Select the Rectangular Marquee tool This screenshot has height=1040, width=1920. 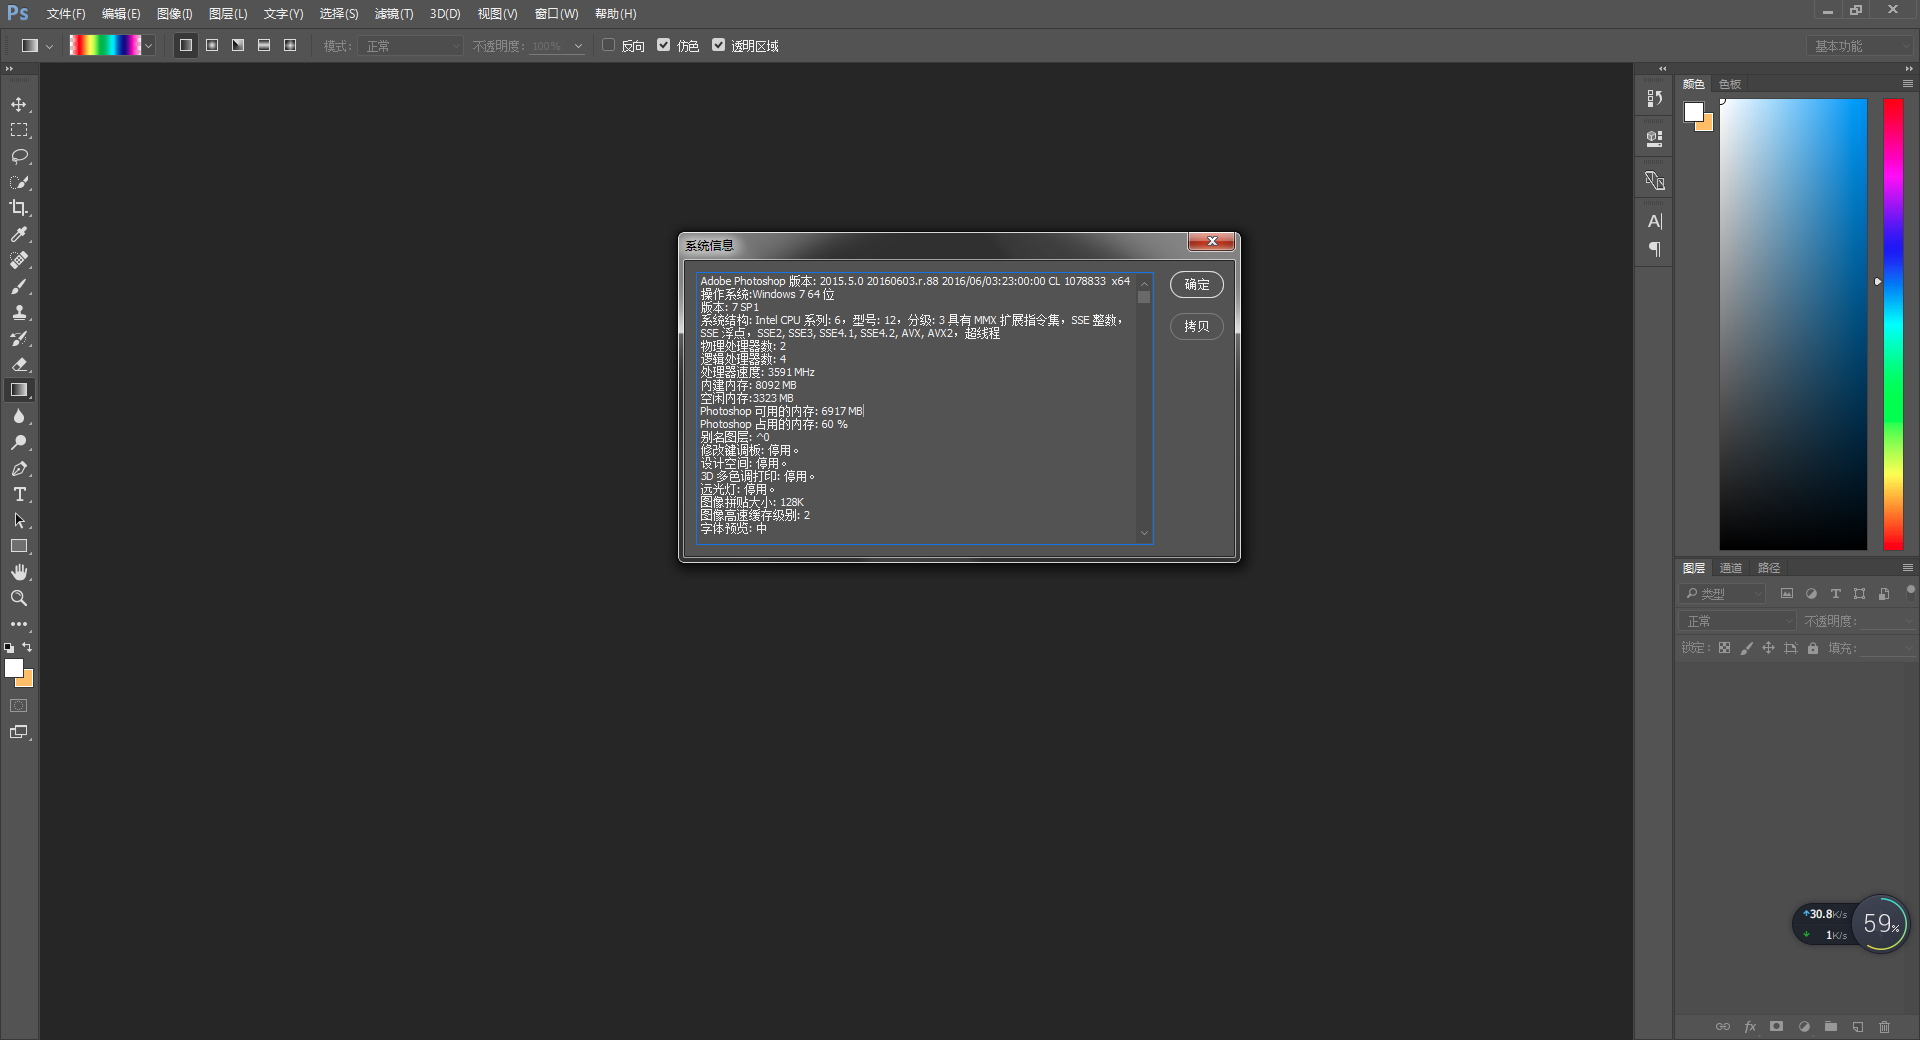(19, 131)
